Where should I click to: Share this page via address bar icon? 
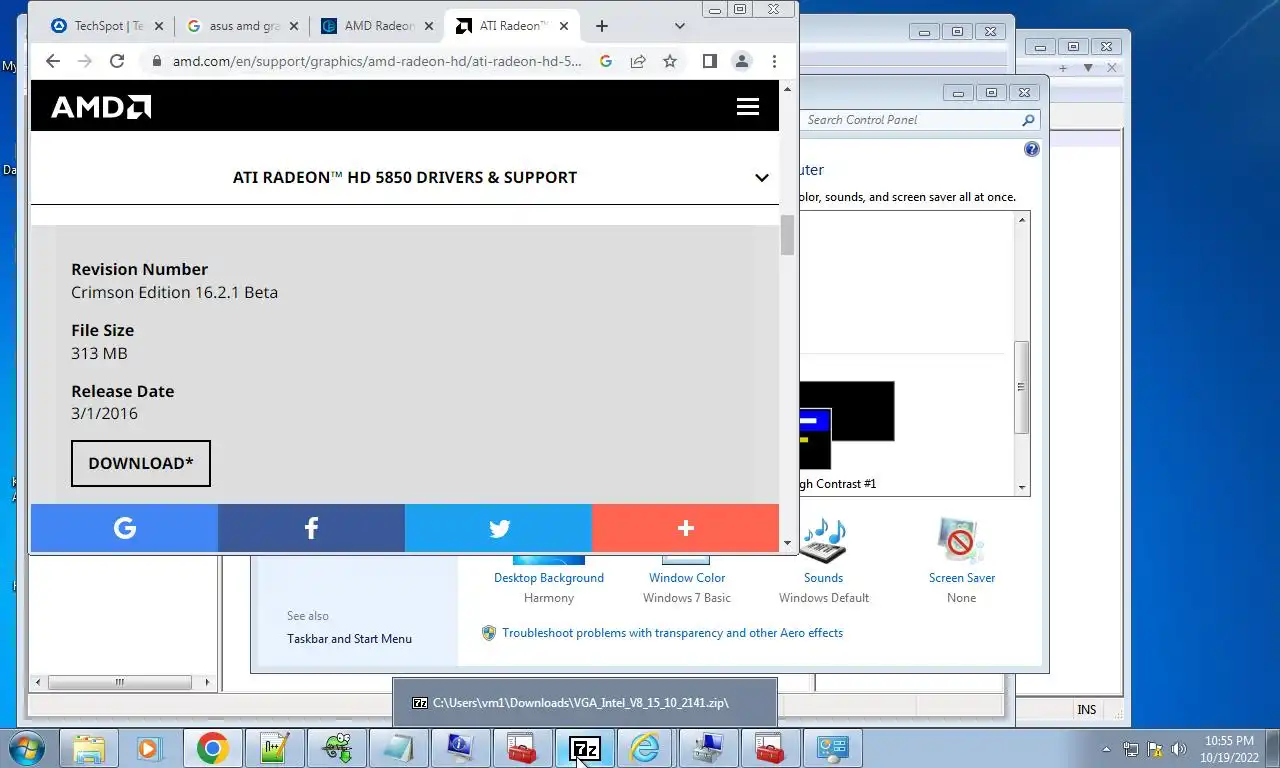pyautogui.click(x=638, y=61)
